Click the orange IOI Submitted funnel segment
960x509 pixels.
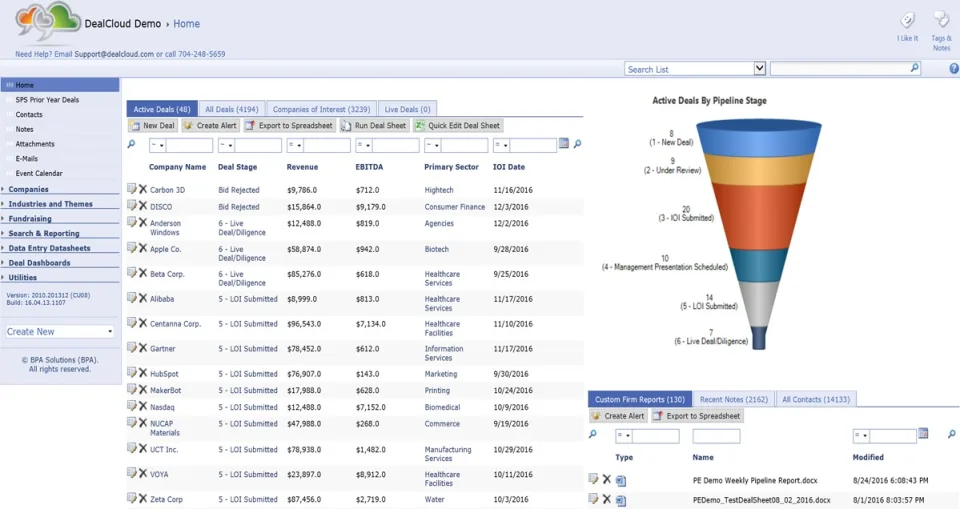[759, 216]
